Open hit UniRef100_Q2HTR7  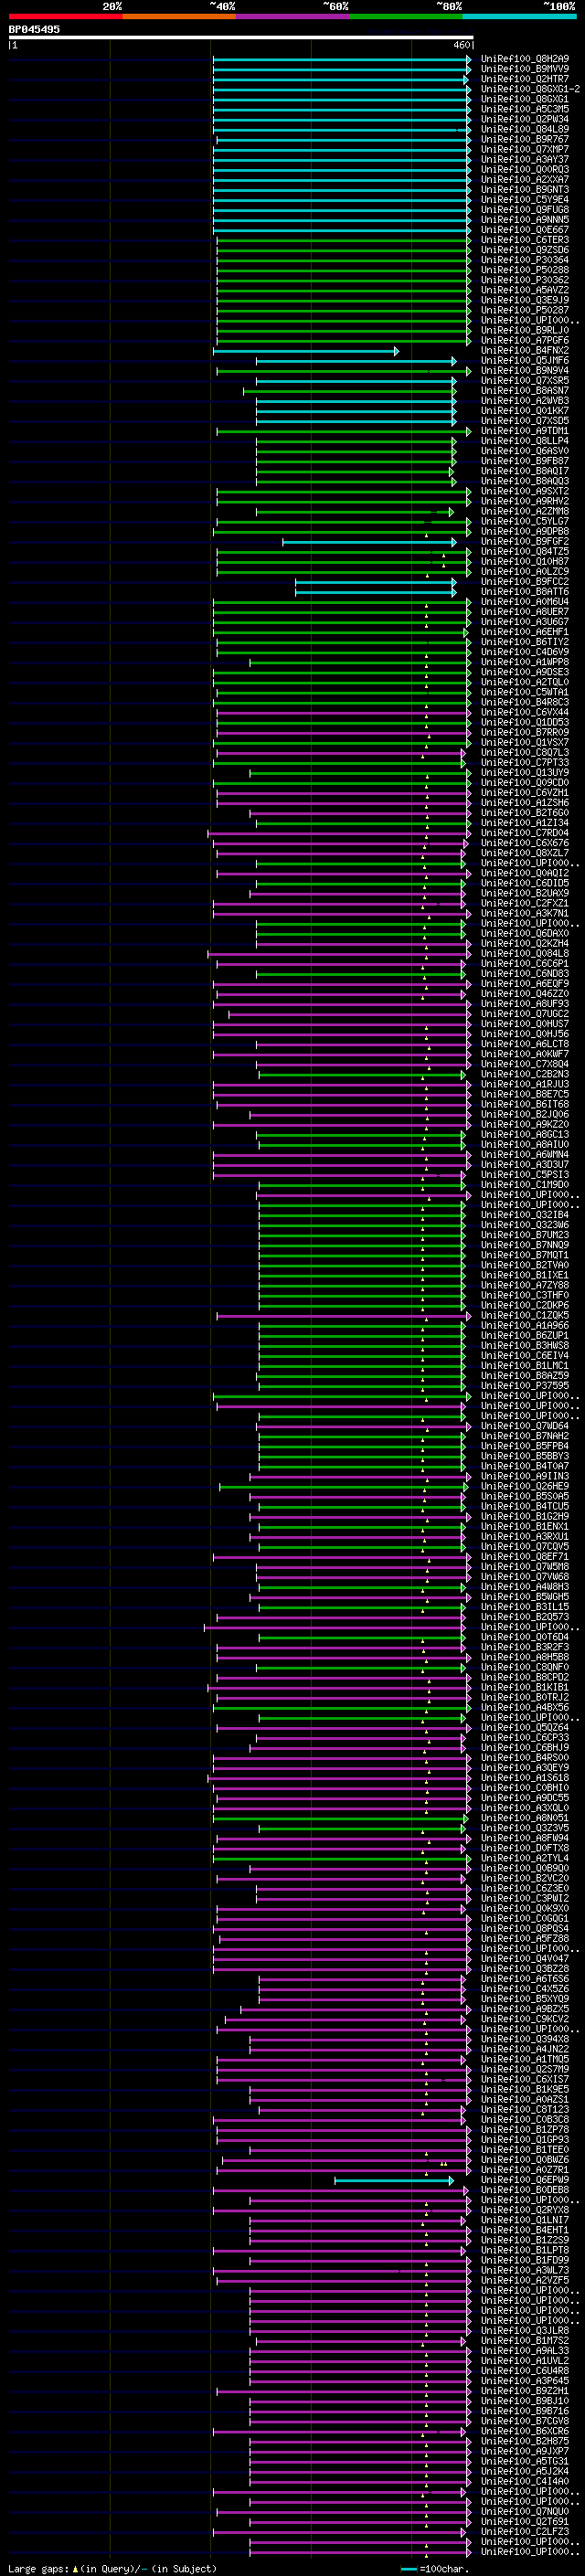tap(525, 79)
